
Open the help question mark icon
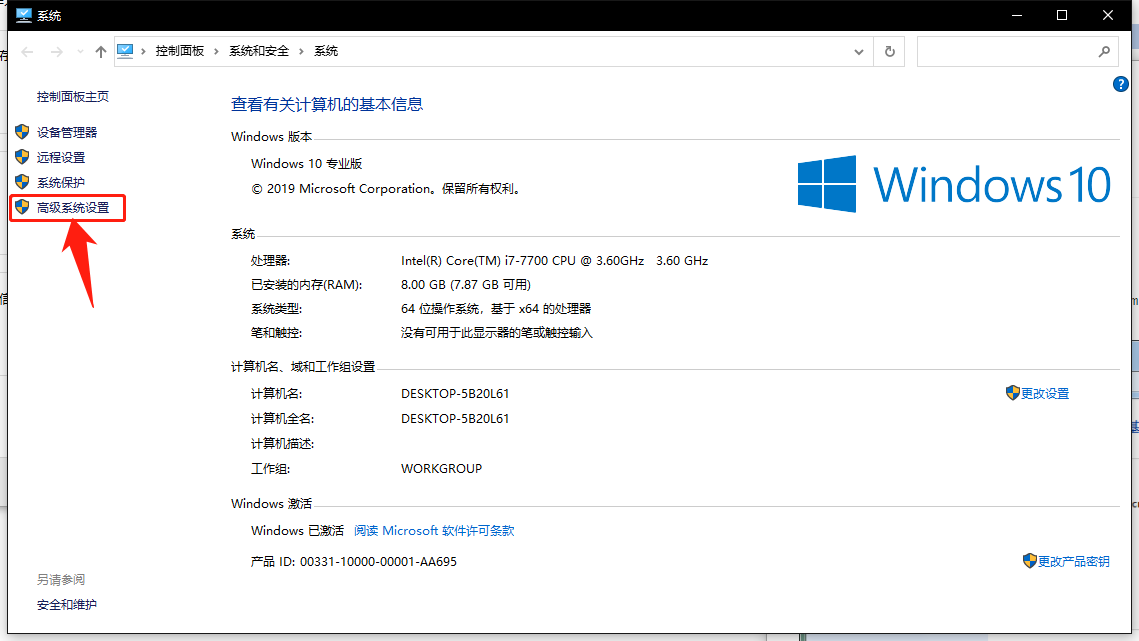(1120, 84)
